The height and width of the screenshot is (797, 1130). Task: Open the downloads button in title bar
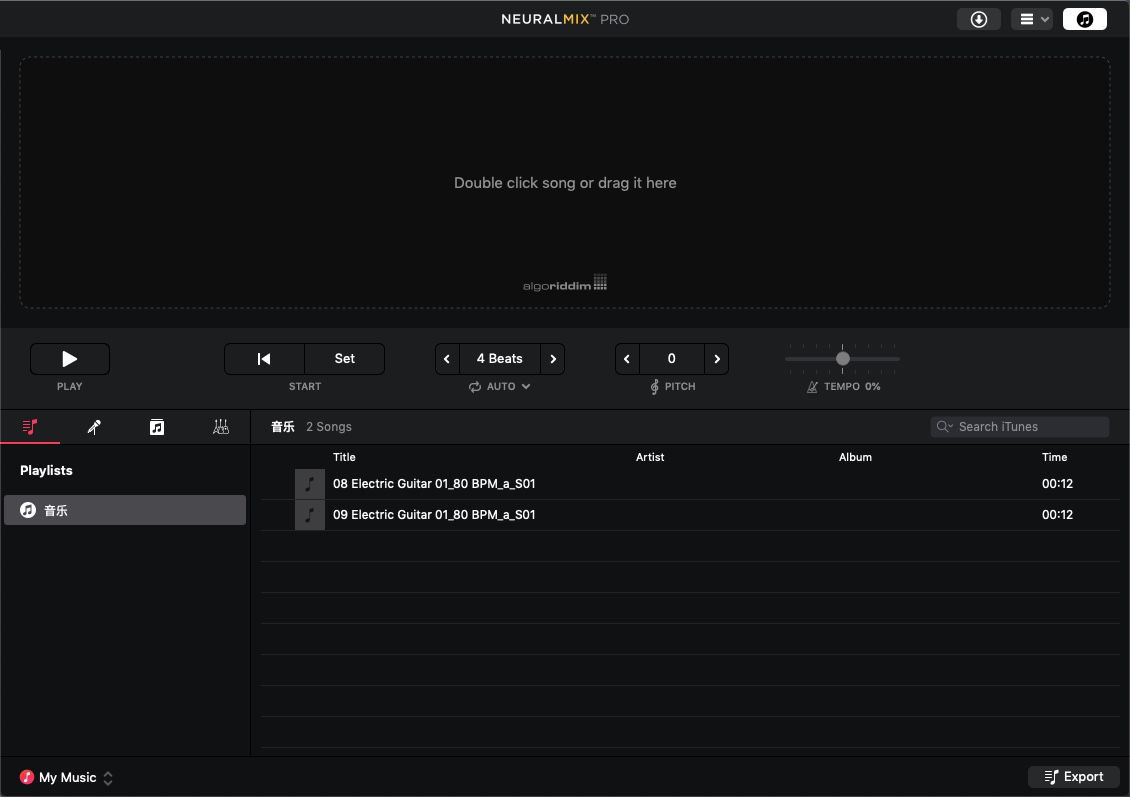pyautogui.click(x=978, y=19)
